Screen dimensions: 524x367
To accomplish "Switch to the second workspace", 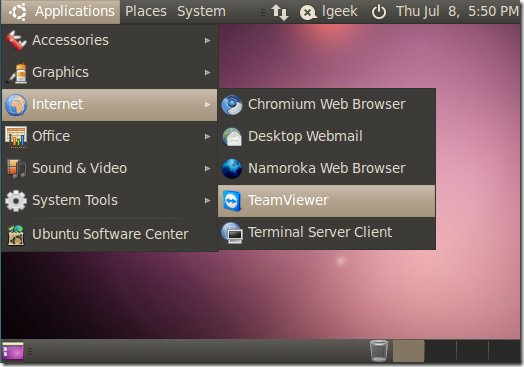I will point(440,351).
